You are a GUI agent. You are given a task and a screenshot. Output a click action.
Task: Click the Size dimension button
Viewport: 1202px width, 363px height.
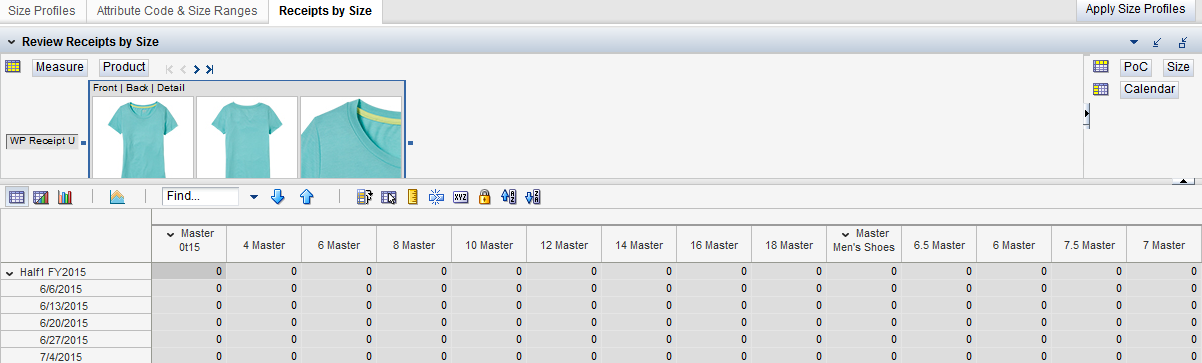(1178, 67)
